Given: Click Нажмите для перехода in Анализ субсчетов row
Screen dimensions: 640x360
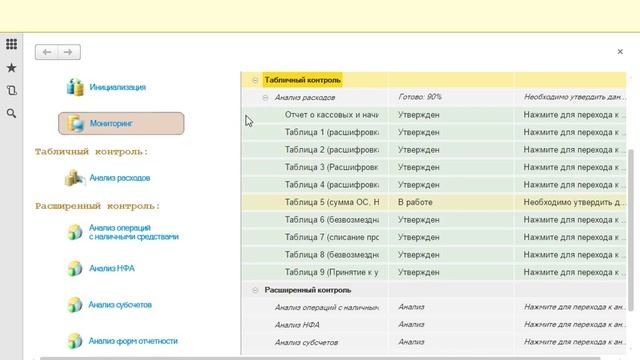Looking at the screenshot, I should click(x=570, y=342).
